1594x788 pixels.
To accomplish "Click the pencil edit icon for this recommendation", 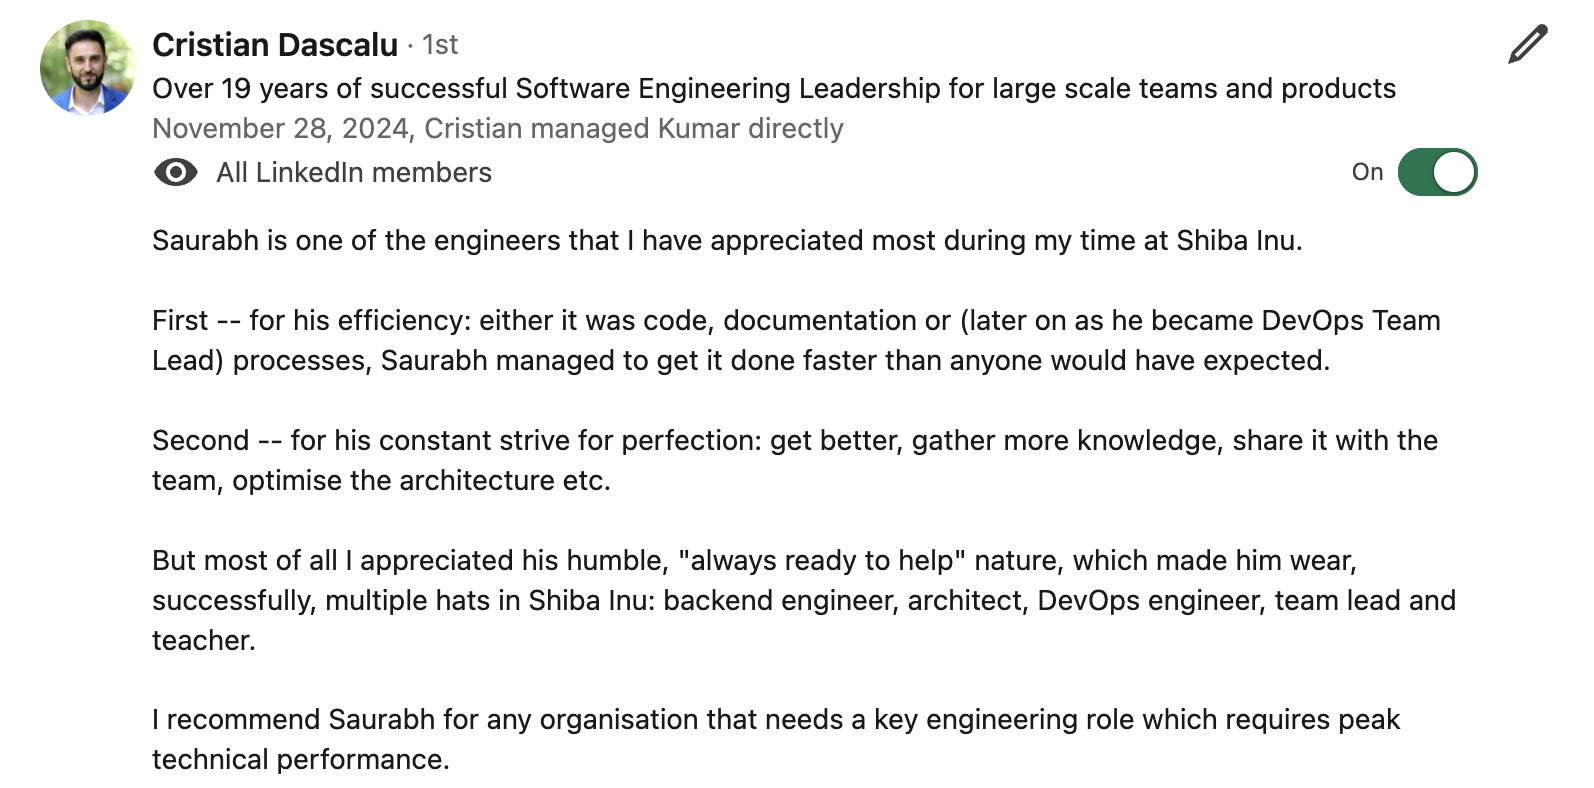I will pyautogui.click(x=1527, y=45).
